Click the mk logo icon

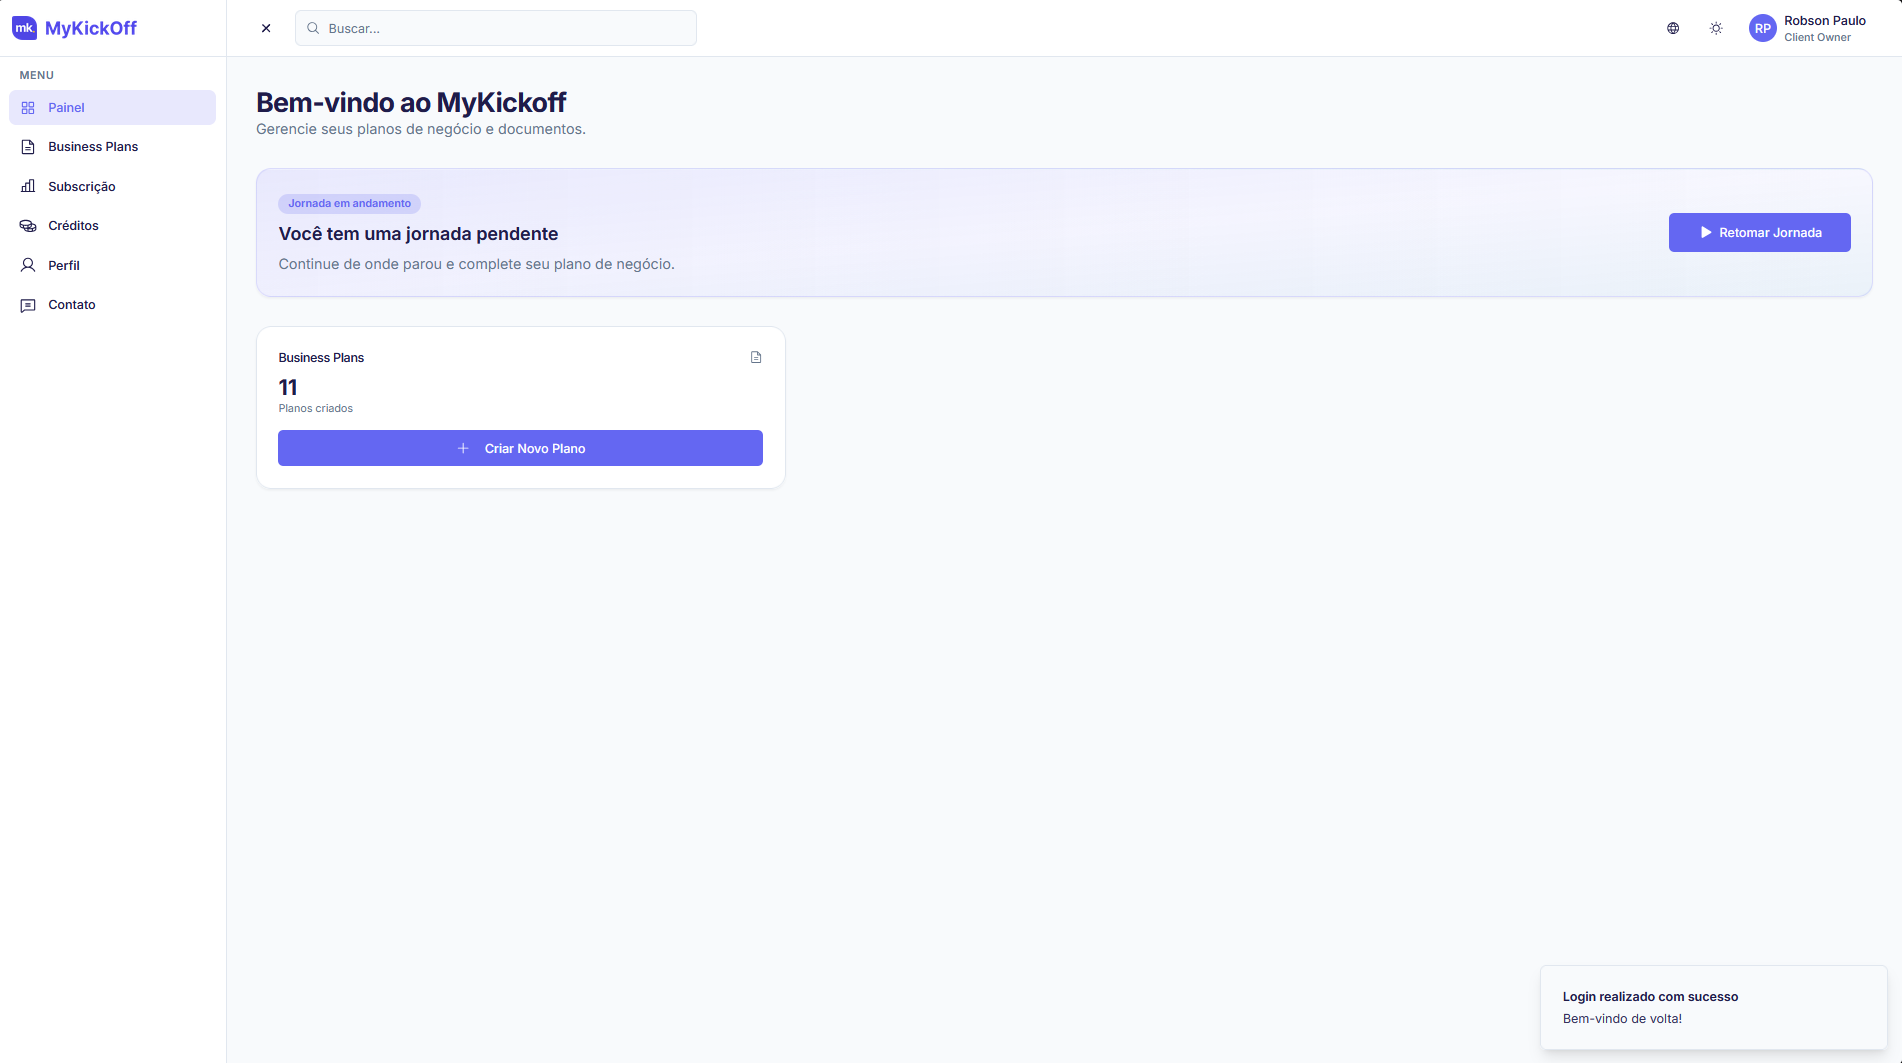[x=26, y=28]
